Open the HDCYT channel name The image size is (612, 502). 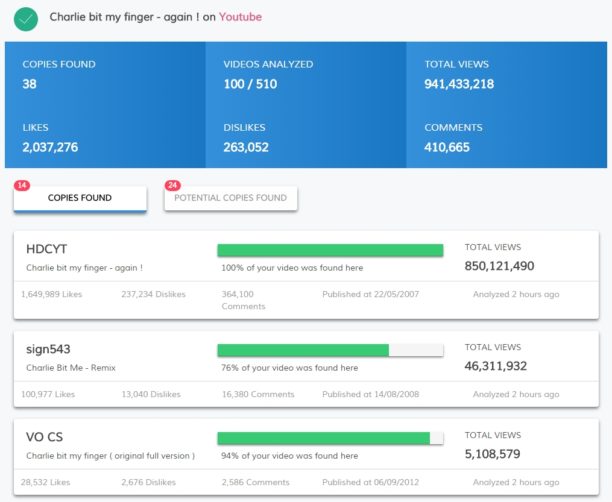point(46,248)
